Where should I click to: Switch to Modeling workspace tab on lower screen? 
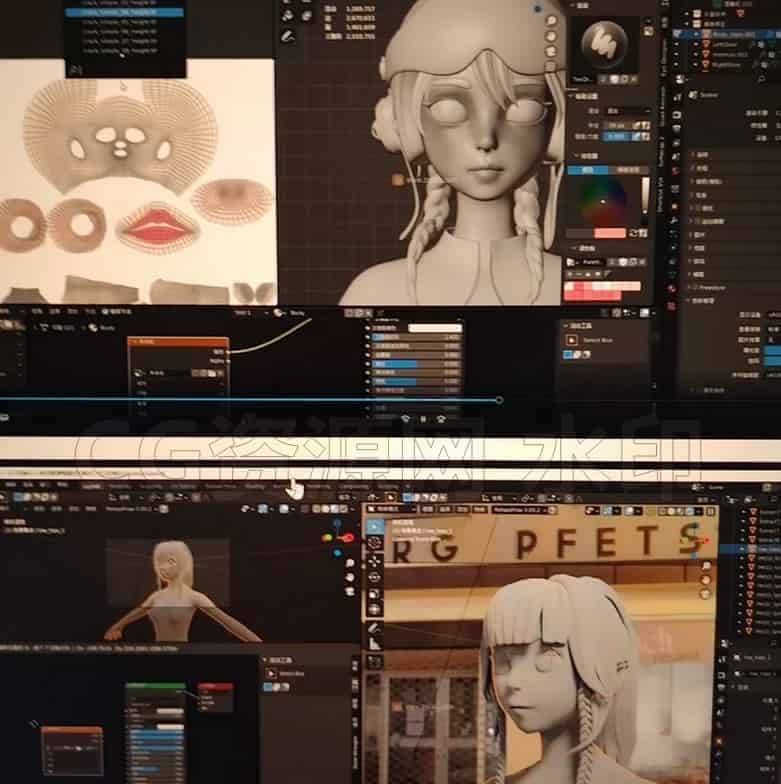[120, 486]
